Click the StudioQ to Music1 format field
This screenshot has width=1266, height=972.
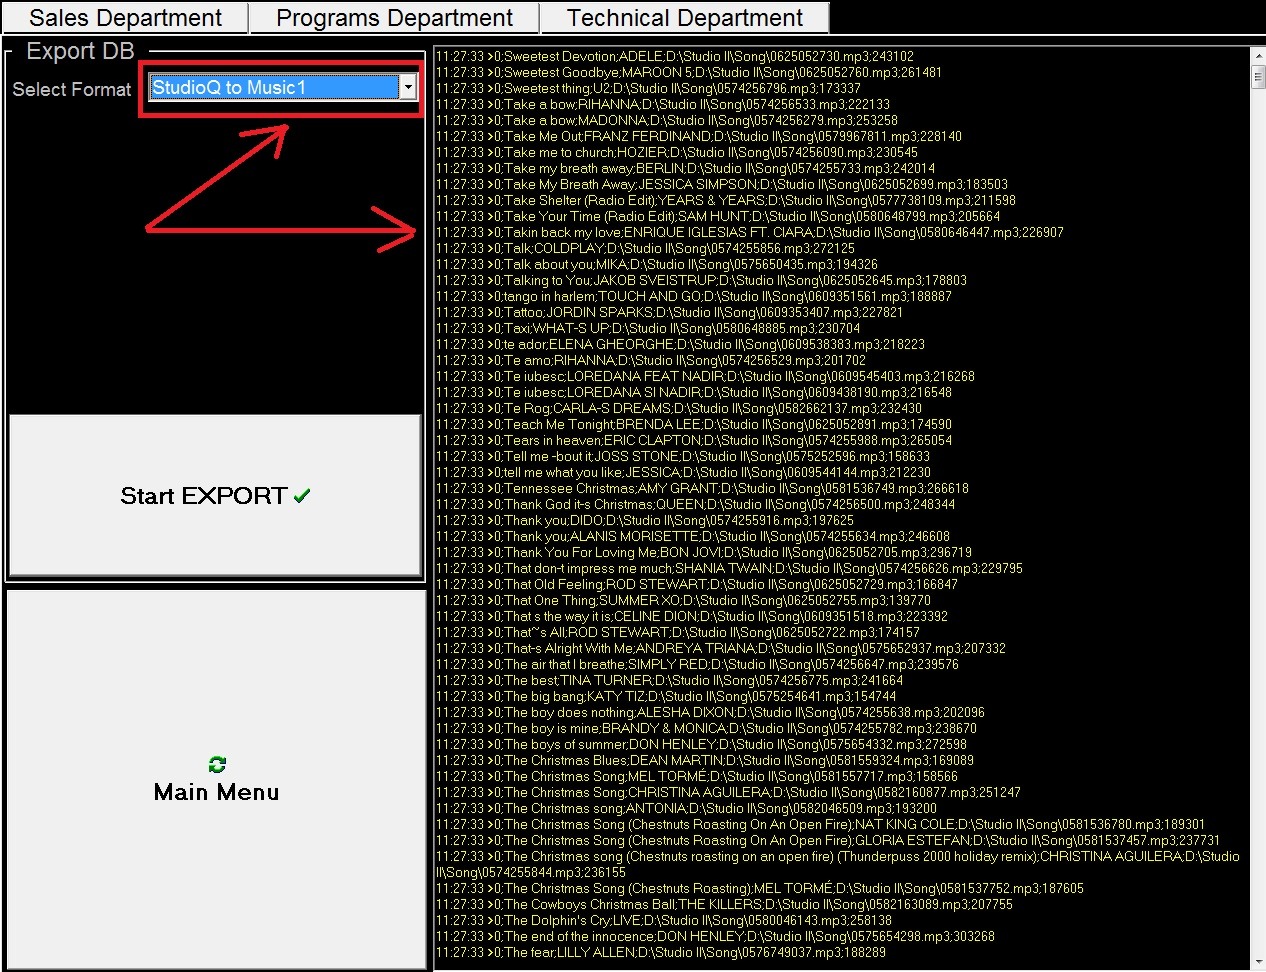pyautogui.click(x=273, y=88)
